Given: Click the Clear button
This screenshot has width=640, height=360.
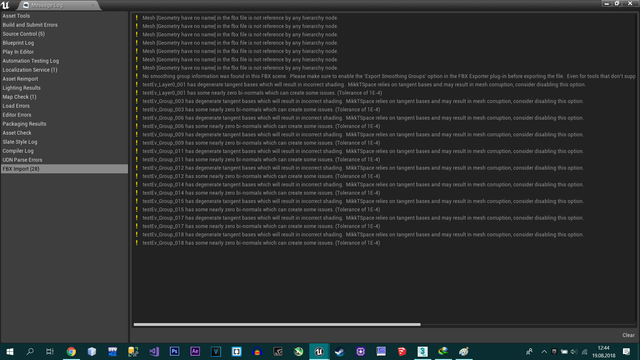Looking at the screenshot, I should (628, 335).
